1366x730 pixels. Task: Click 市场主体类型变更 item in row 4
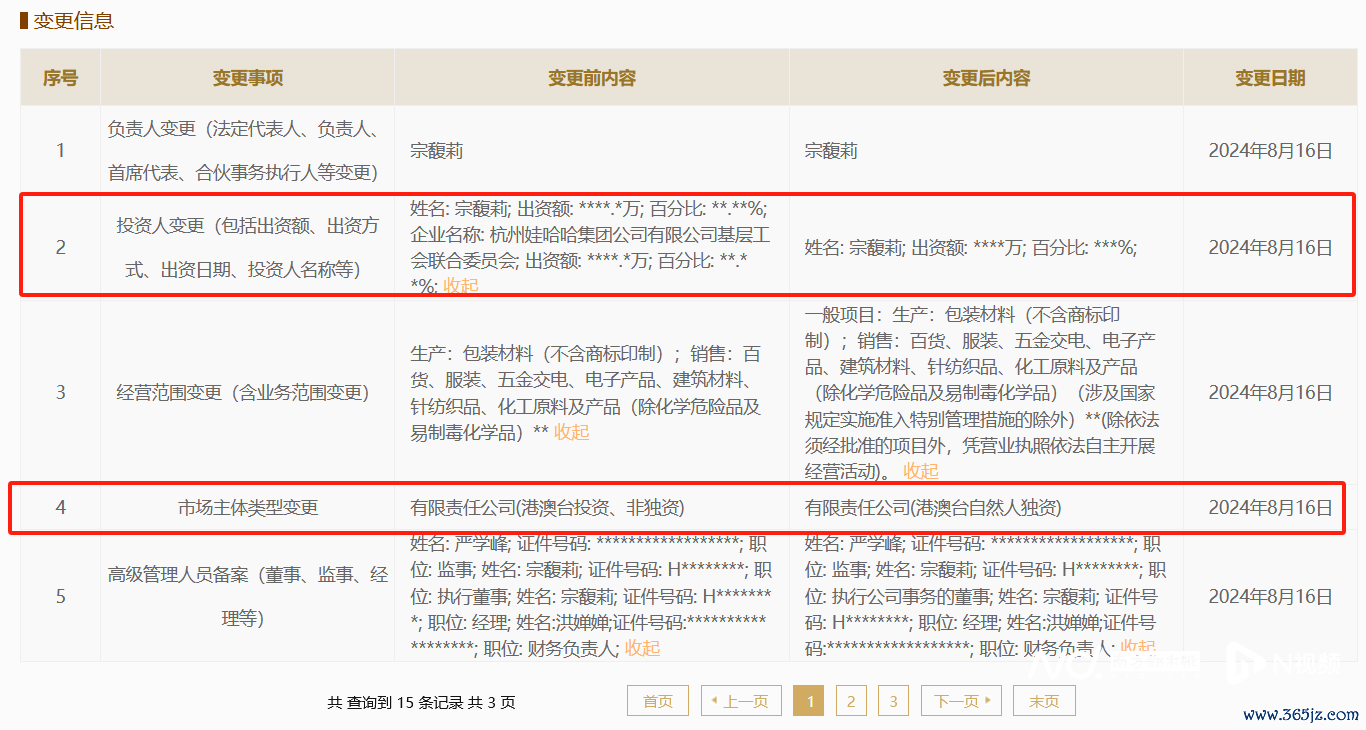coord(248,508)
